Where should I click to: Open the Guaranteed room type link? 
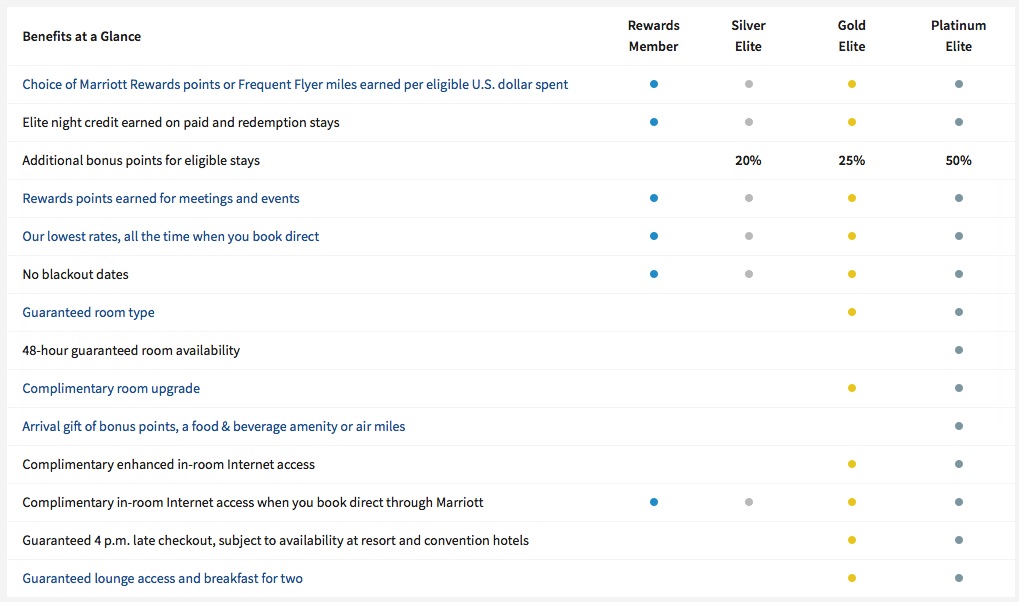click(88, 312)
